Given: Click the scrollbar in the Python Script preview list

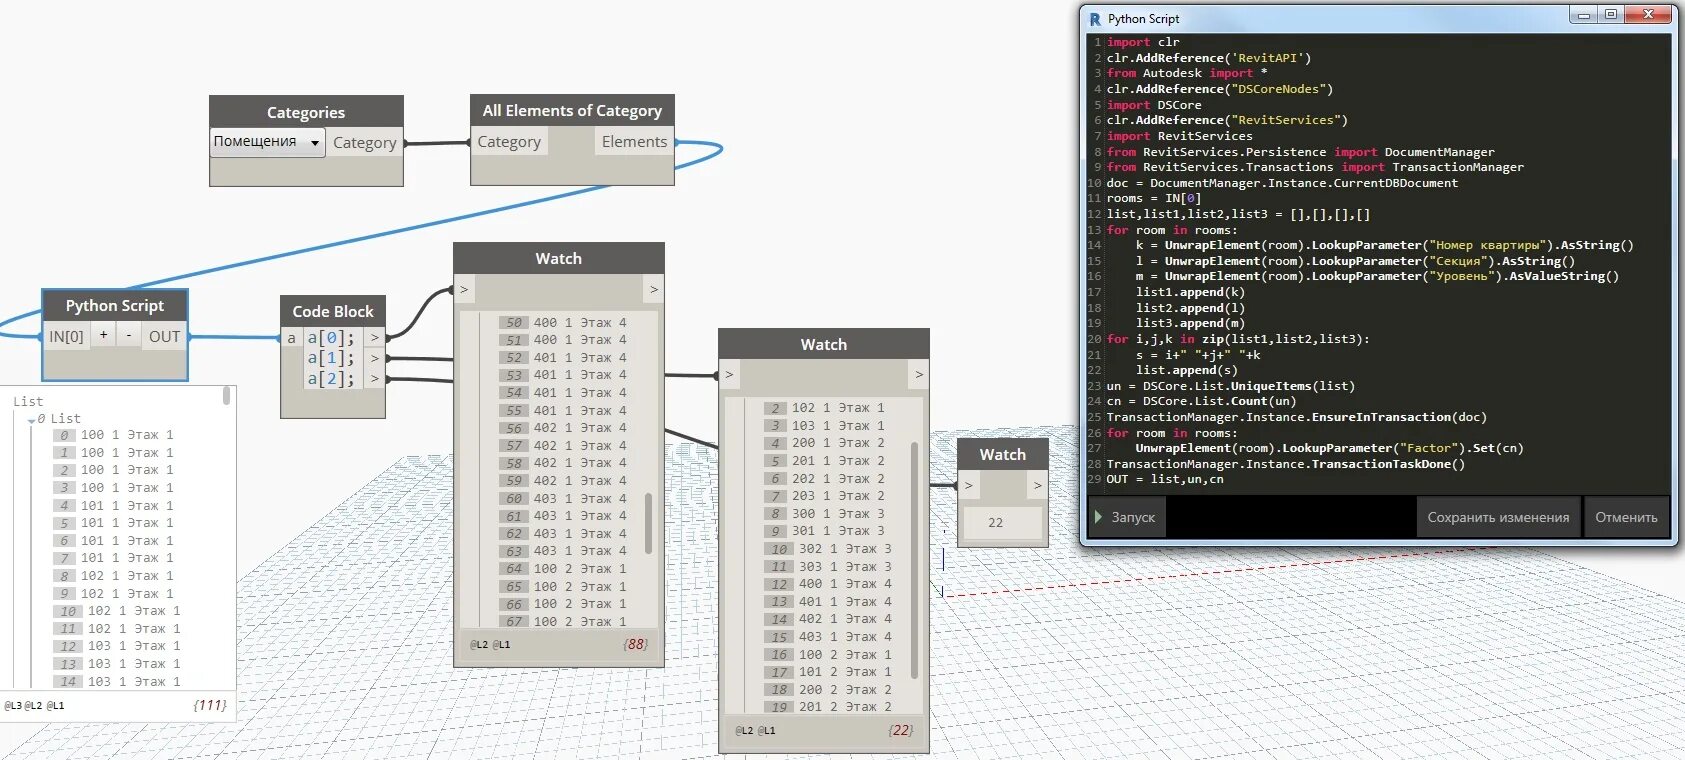Looking at the screenshot, I should [227, 395].
